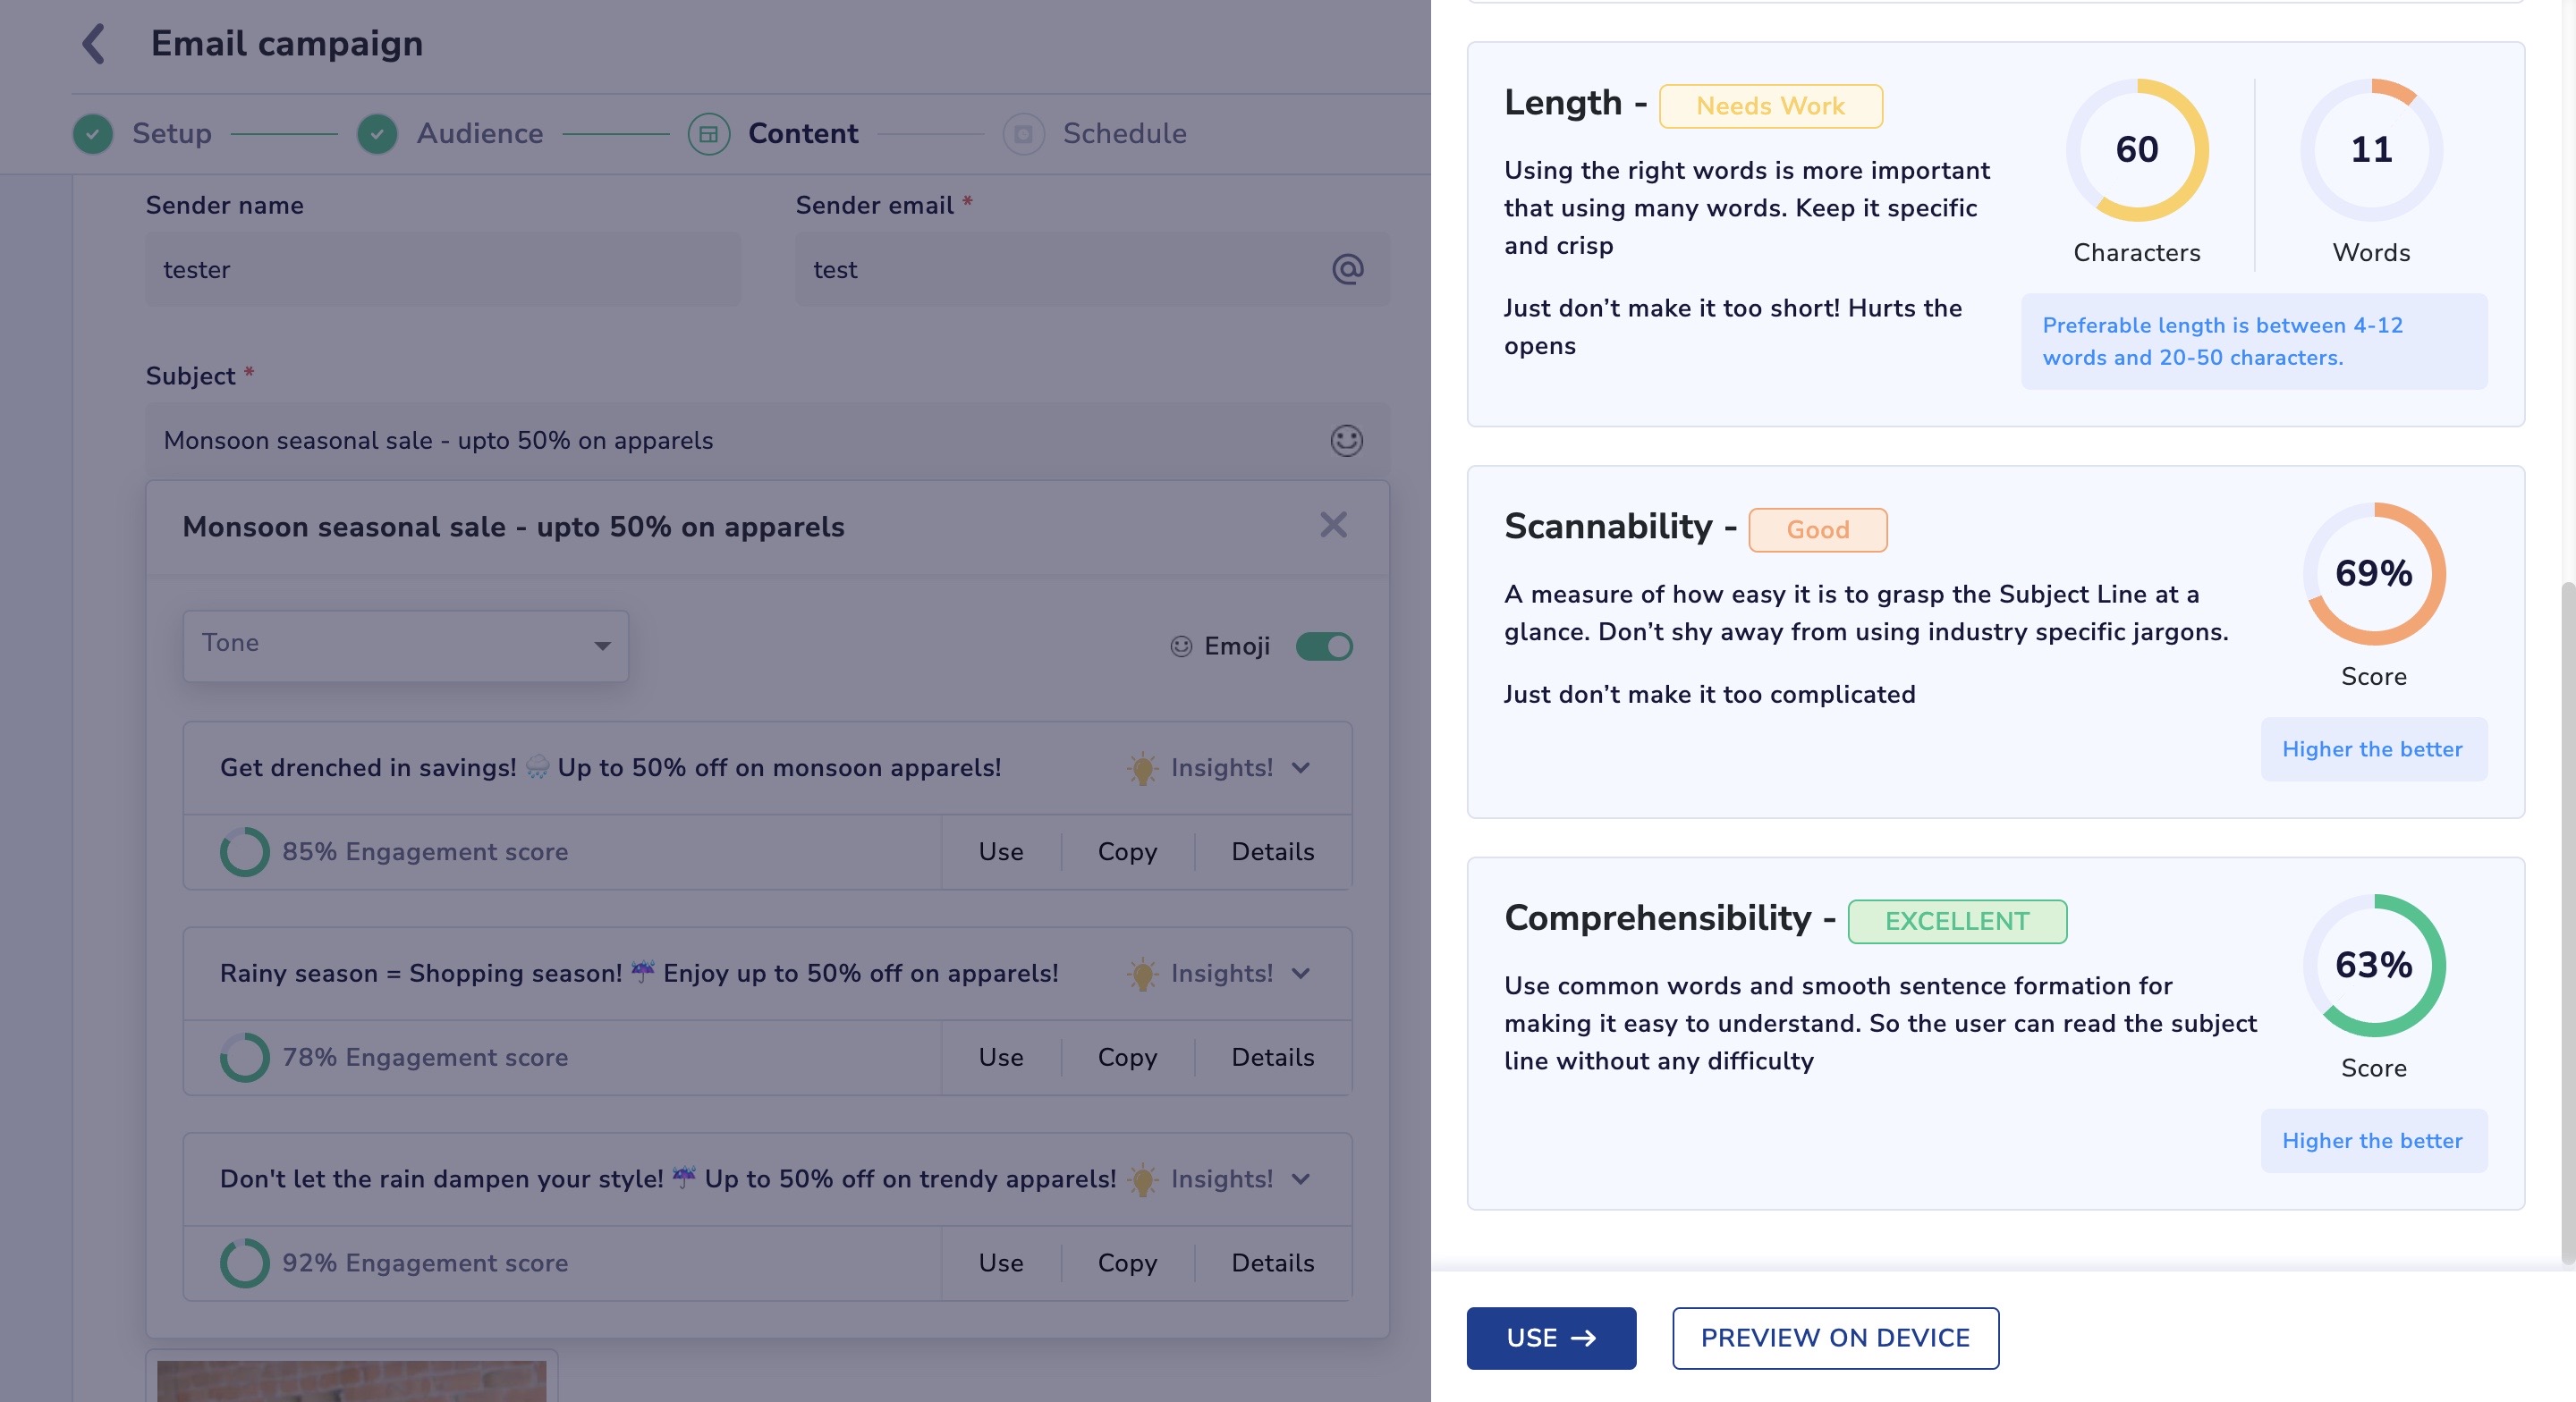Click the blue USE button
The width and height of the screenshot is (2576, 1402).
point(1550,1338)
